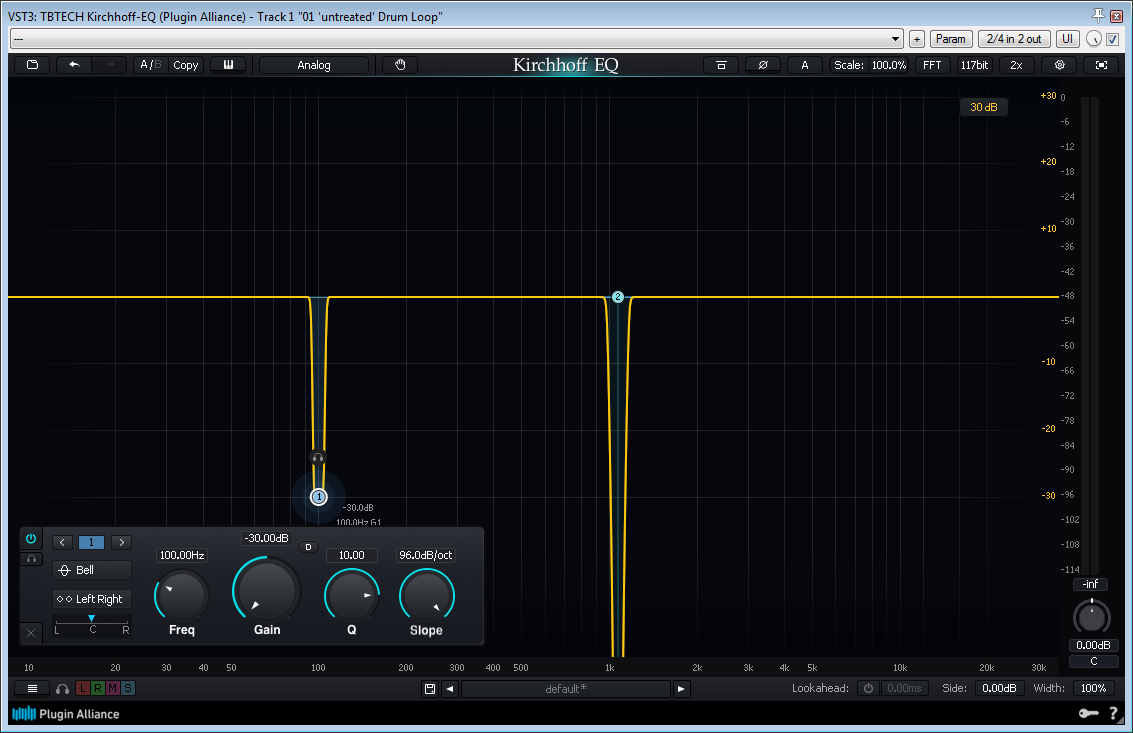
Task: Click the band number 1 indicator
Action: (91, 542)
